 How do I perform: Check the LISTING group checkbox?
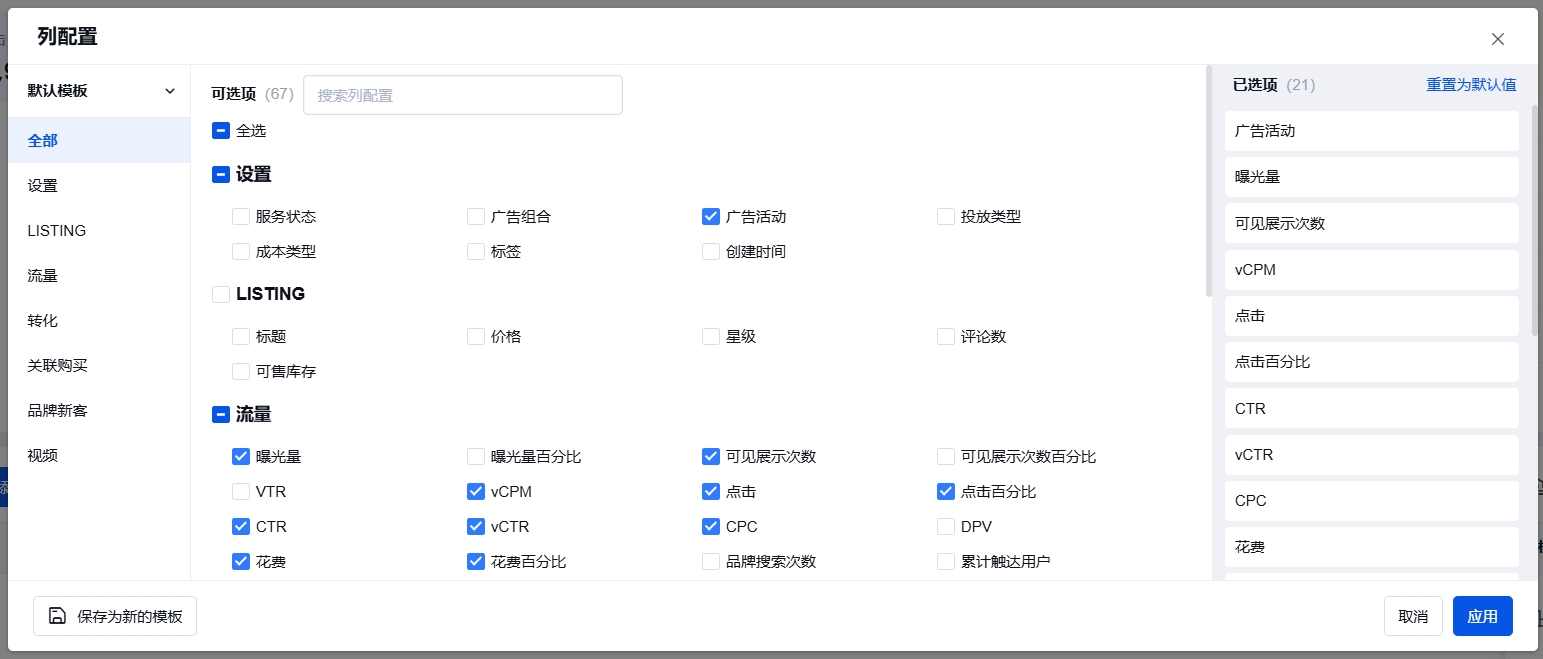pos(221,294)
